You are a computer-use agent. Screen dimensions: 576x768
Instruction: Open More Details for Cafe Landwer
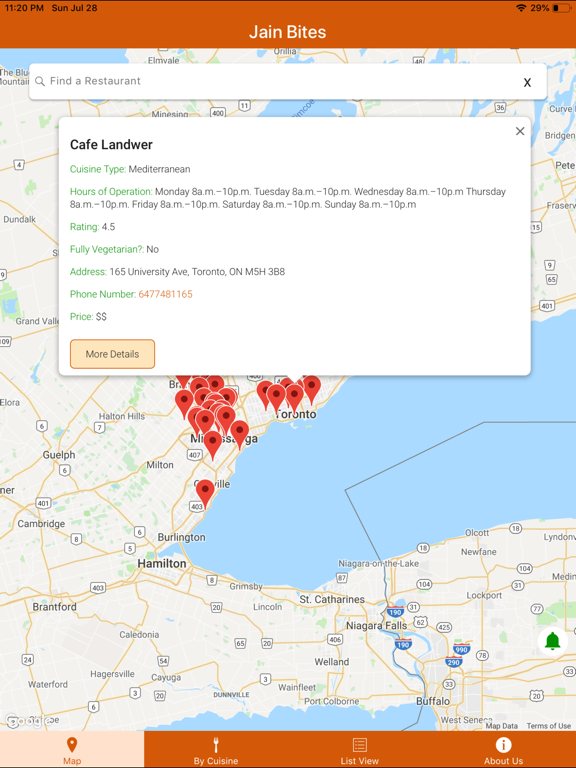tap(112, 354)
